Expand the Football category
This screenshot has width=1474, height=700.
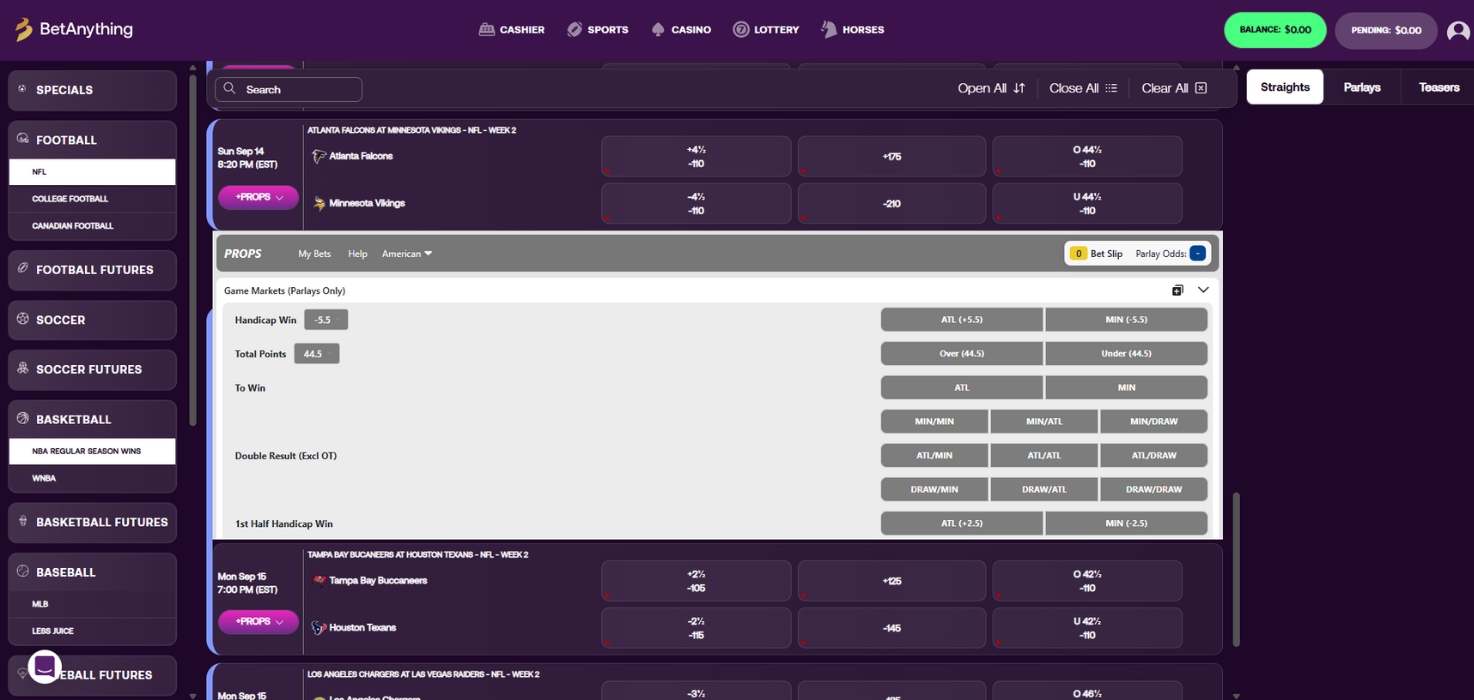(x=92, y=140)
